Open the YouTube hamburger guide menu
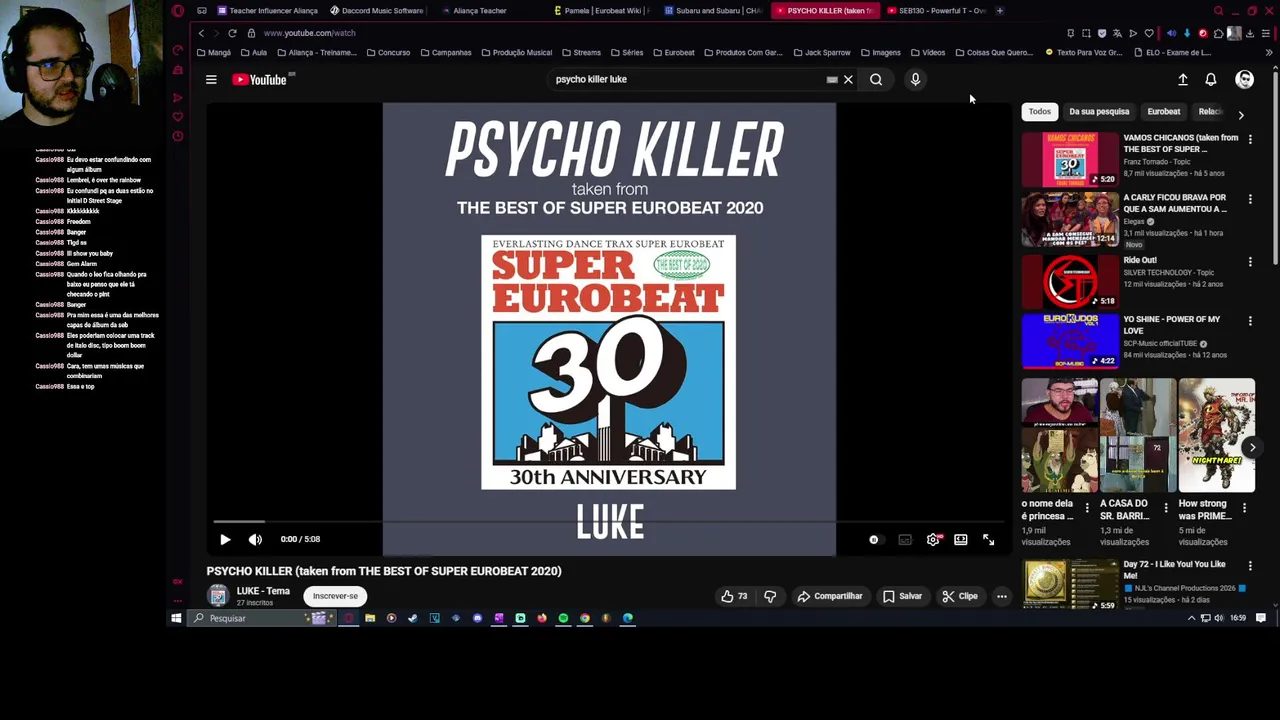The width and height of the screenshot is (1280, 720). pyautogui.click(x=211, y=79)
